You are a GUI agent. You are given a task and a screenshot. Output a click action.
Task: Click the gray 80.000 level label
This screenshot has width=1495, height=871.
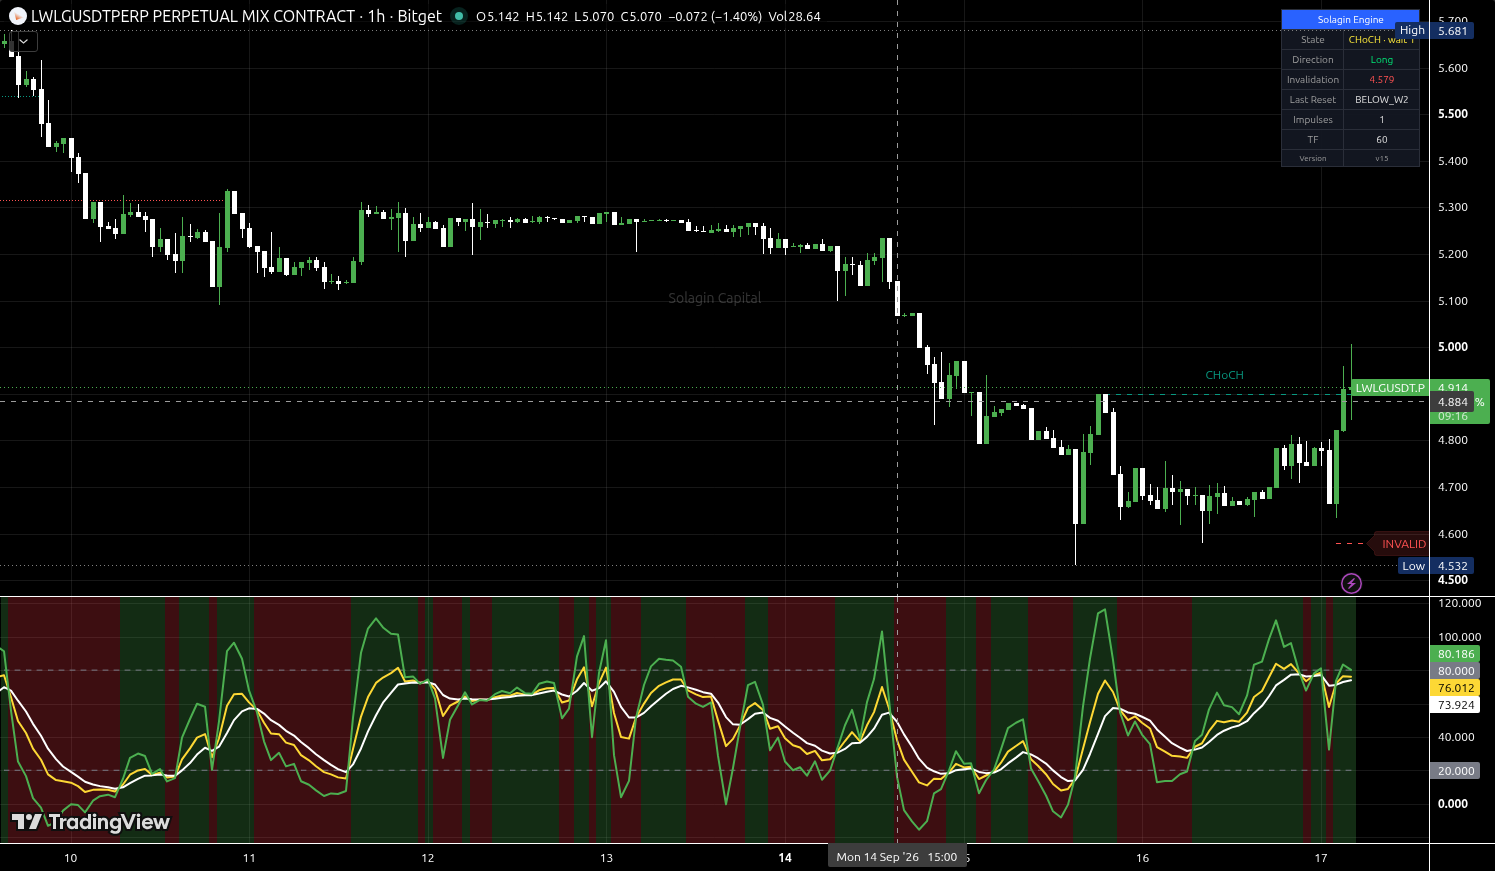[1456, 671]
